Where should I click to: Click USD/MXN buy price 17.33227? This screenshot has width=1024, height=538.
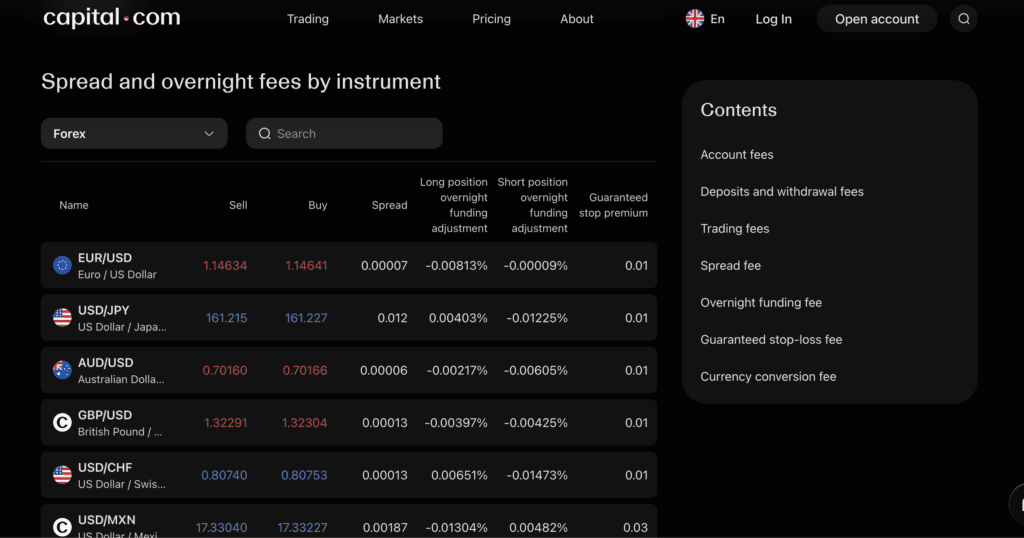click(x=302, y=528)
